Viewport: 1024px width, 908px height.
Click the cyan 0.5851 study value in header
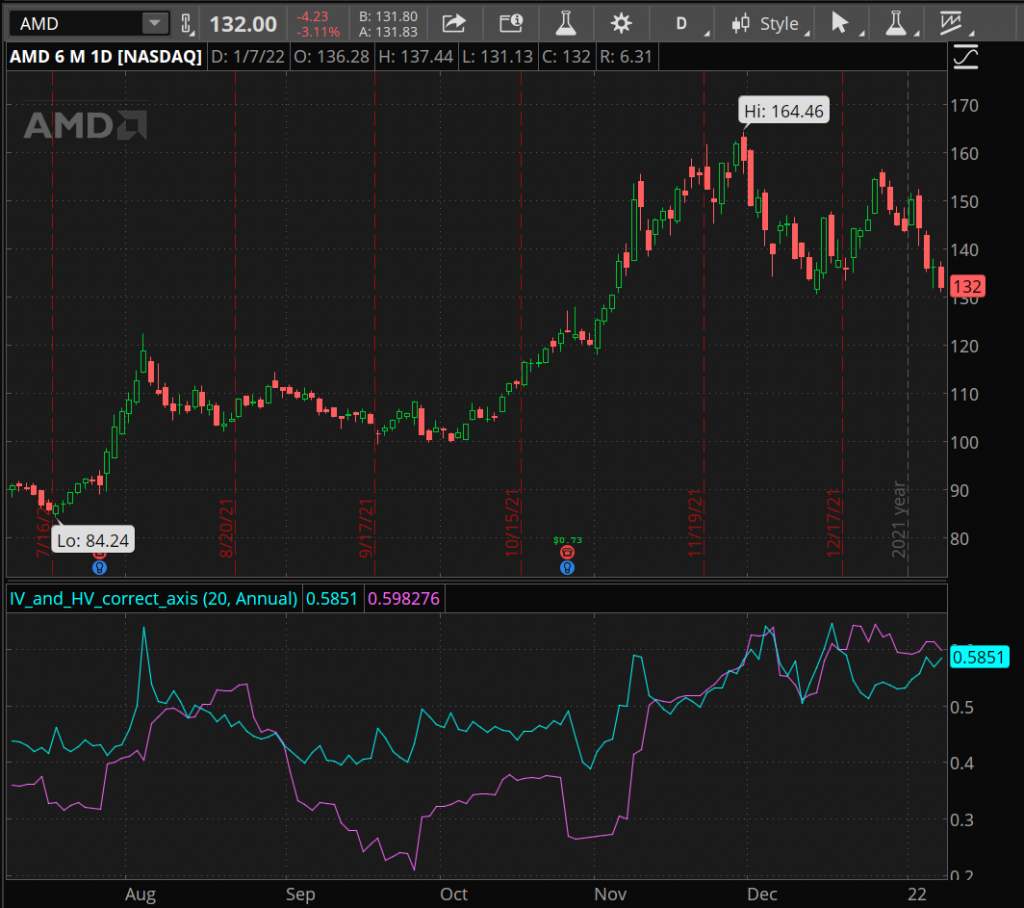332,598
